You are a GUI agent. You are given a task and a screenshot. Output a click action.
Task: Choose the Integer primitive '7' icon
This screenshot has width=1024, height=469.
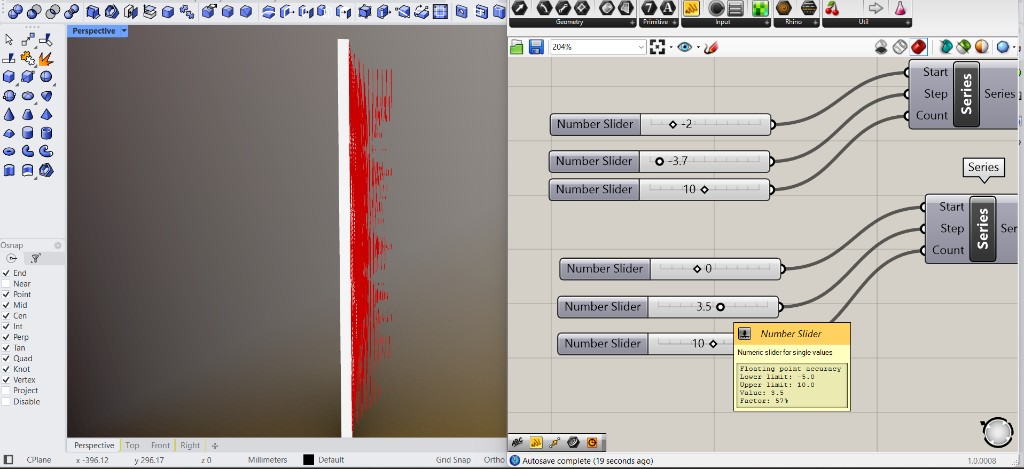coord(648,8)
